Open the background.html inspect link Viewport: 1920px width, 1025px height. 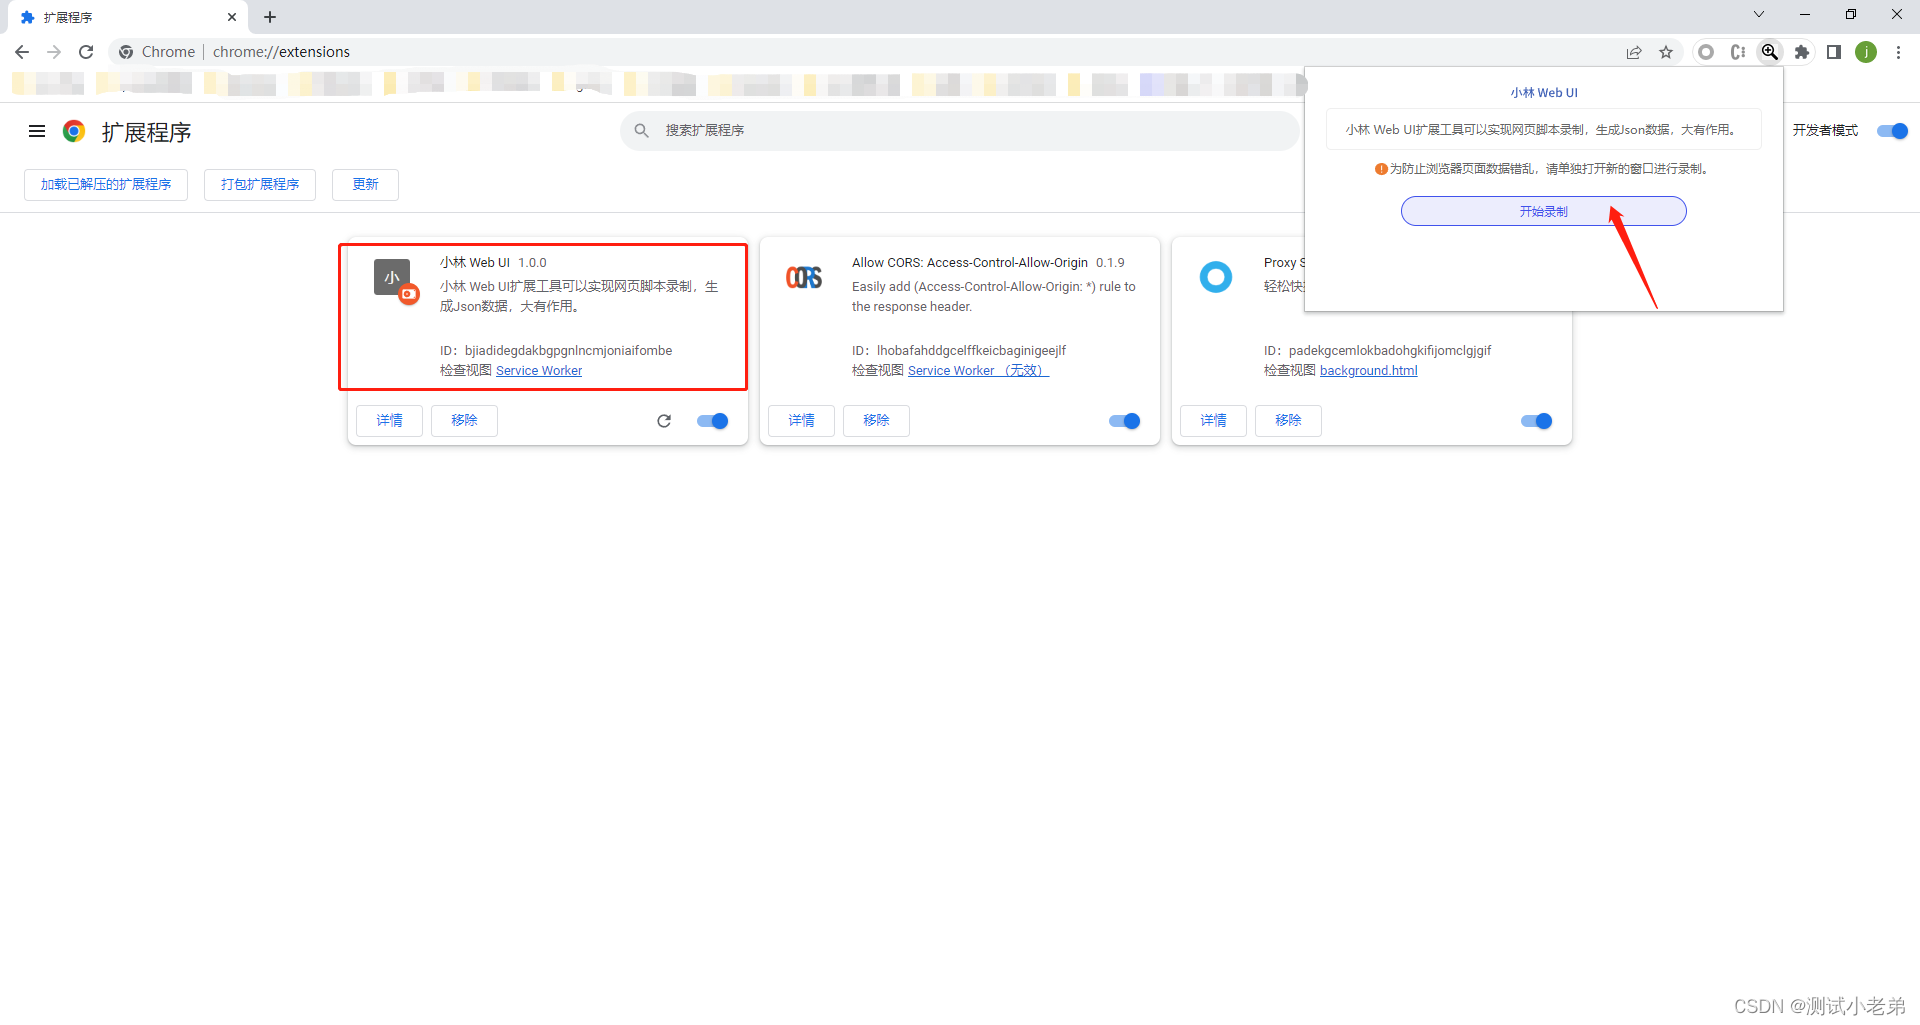pyautogui.click(x=1368, y=371)
